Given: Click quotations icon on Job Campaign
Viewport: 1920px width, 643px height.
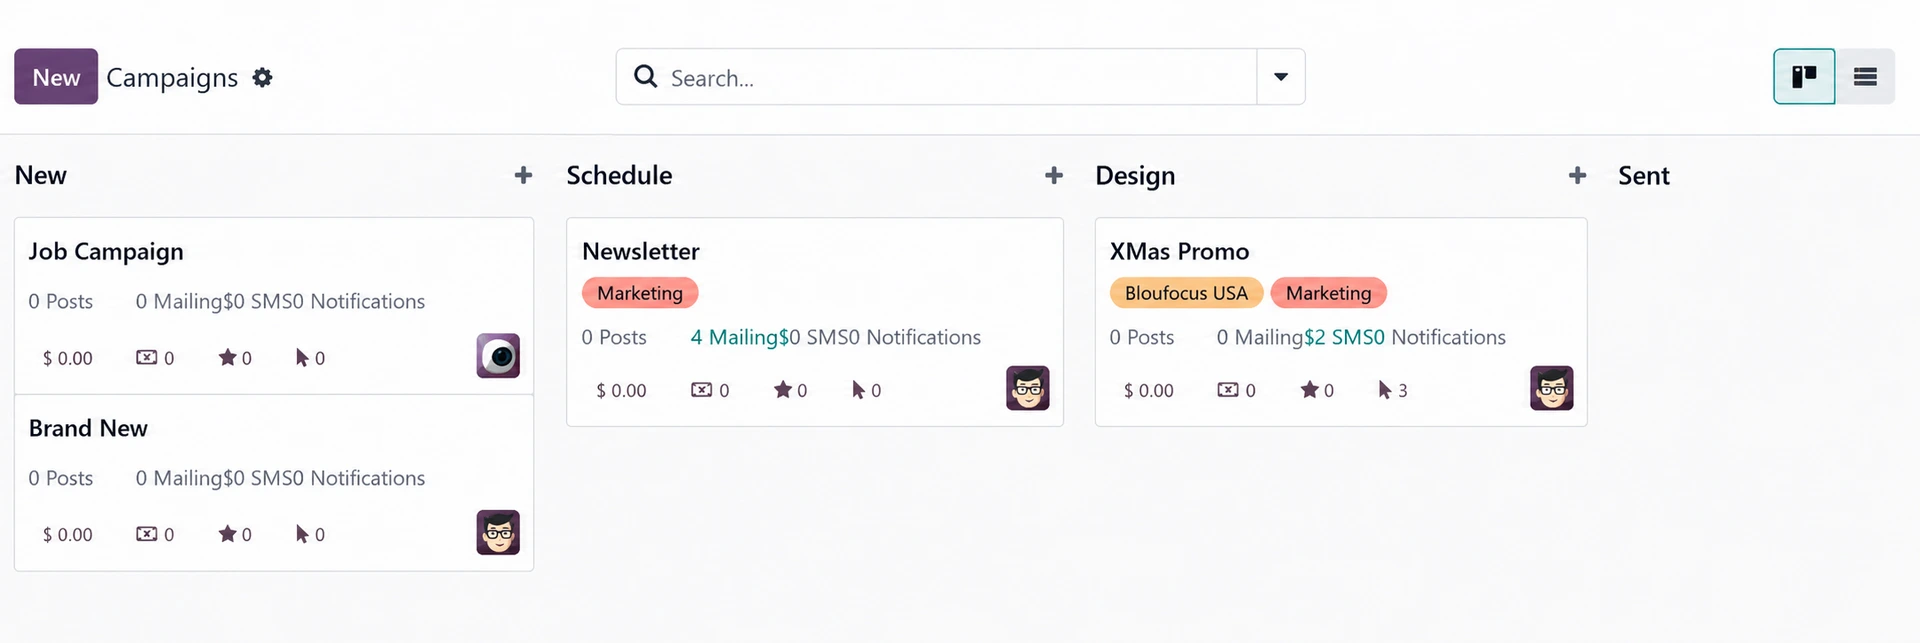Looking at the screenshot, I should (x=147, y=357).
